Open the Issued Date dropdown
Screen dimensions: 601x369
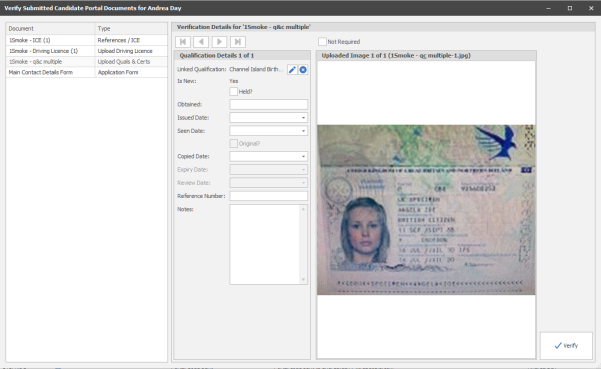point(303,118)
